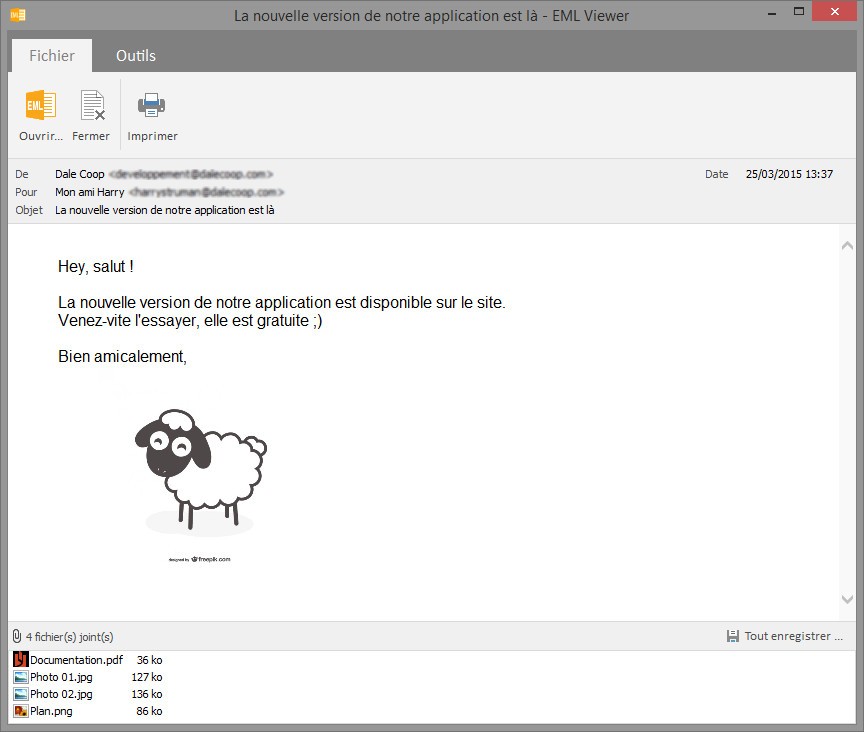
Task: Click the scroll up arrow
Action: point(847,246)
